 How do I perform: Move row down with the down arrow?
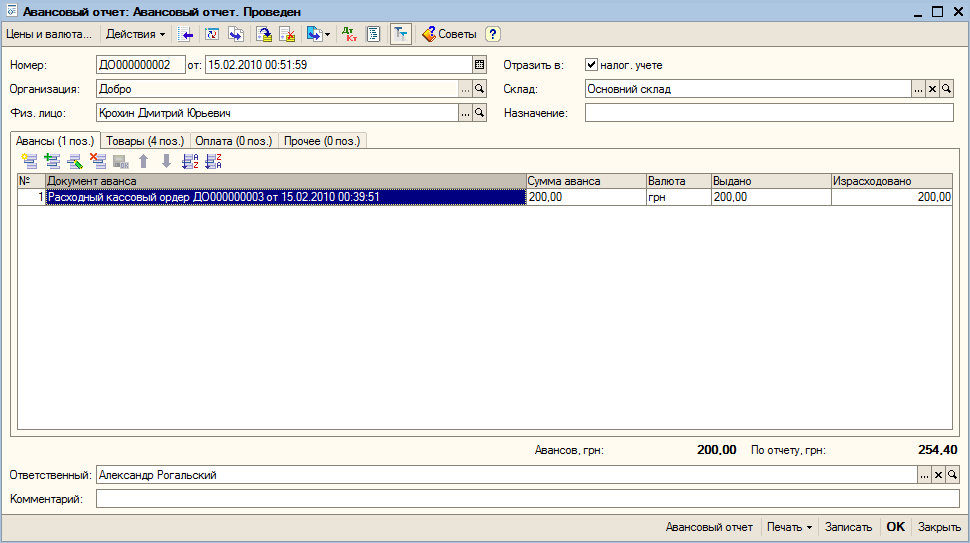tap(166, 161)
